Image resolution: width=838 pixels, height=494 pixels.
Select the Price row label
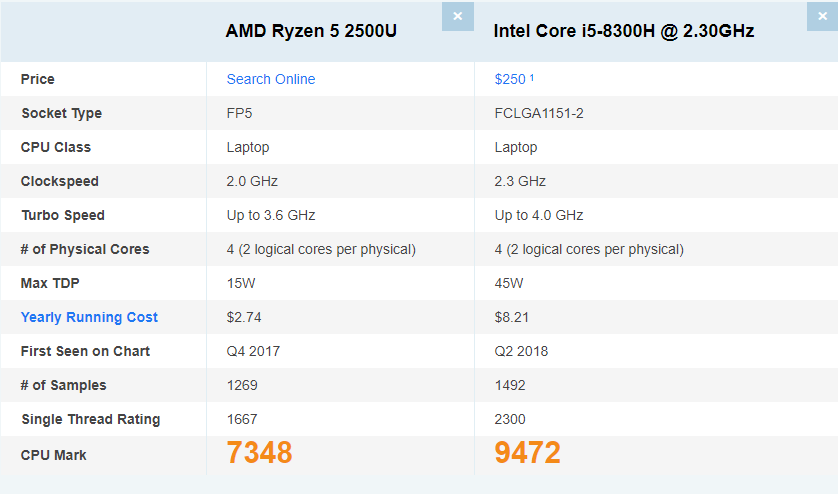(38, 79)
